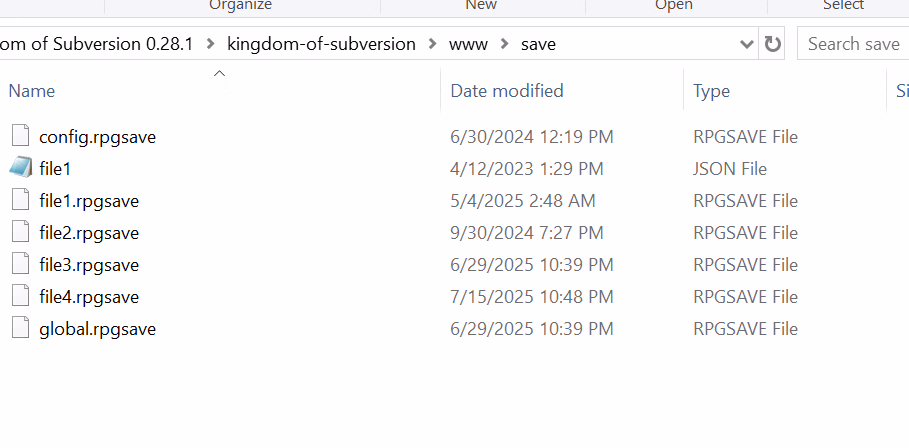Refresh the save folder view
Screen dimensions: 909x448
pyautogui.click(x=773, y=44)
